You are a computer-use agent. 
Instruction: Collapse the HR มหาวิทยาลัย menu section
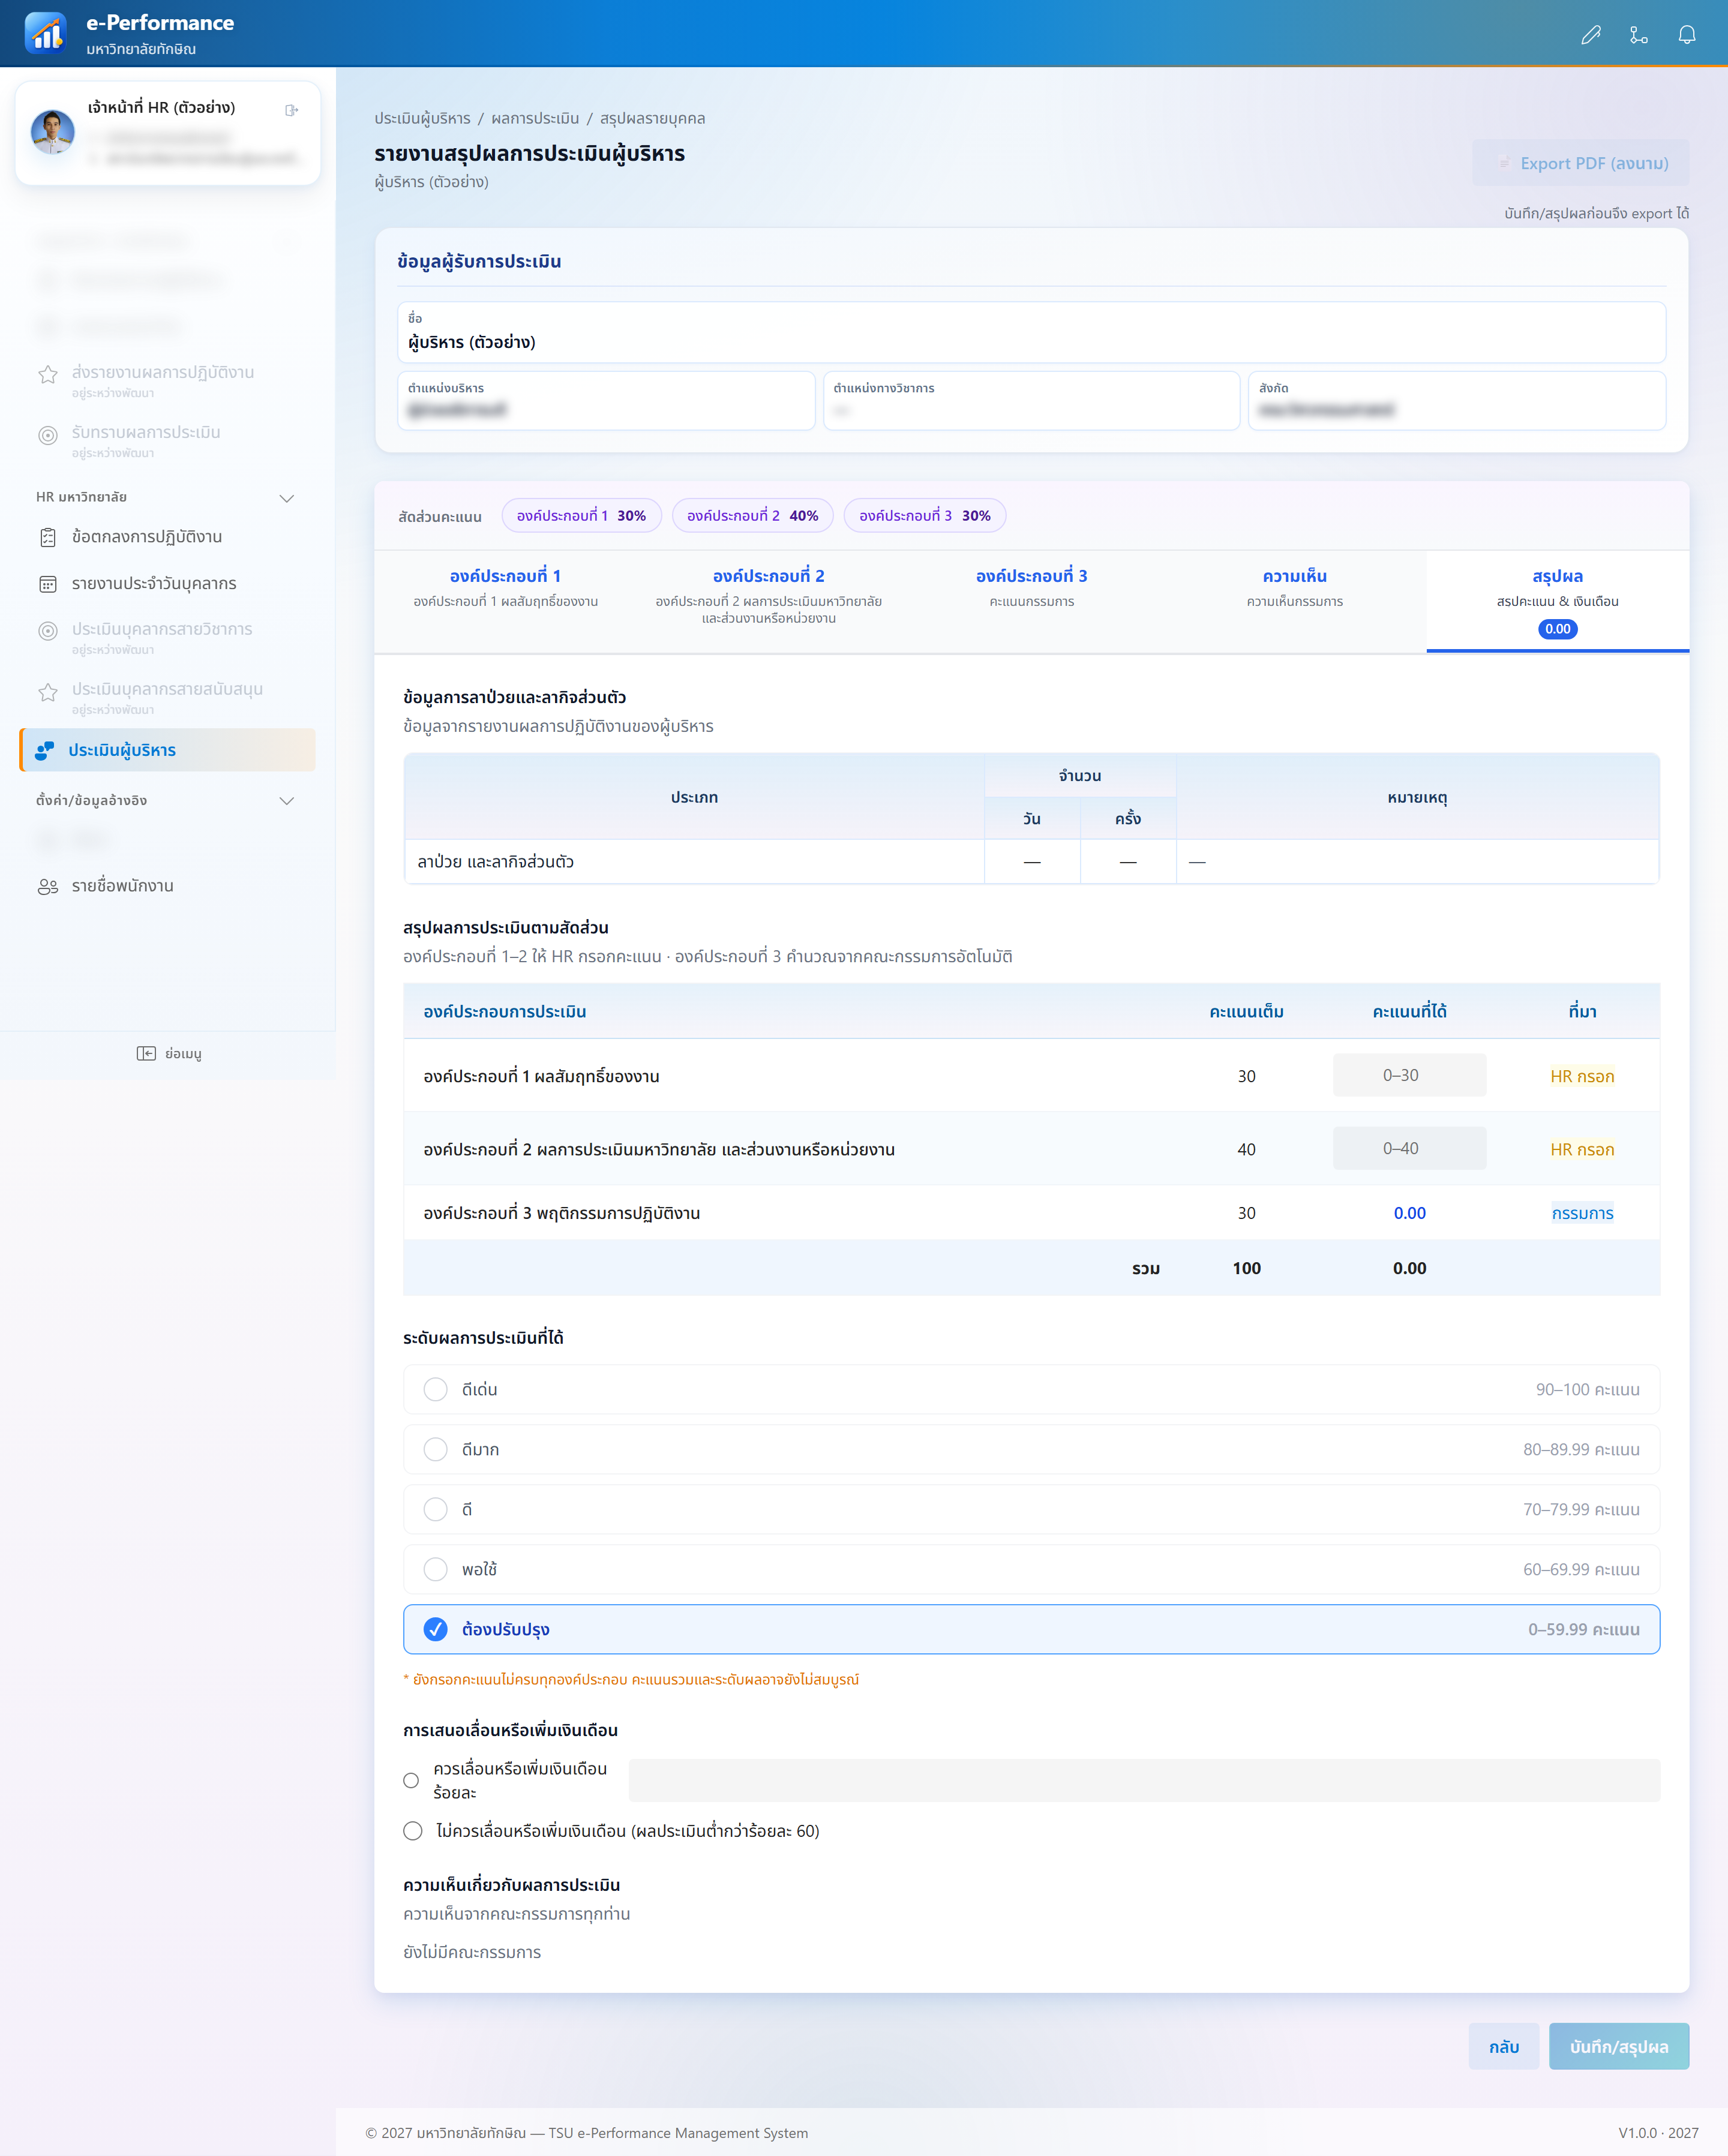pyautogui.click(x=287, y=498)
